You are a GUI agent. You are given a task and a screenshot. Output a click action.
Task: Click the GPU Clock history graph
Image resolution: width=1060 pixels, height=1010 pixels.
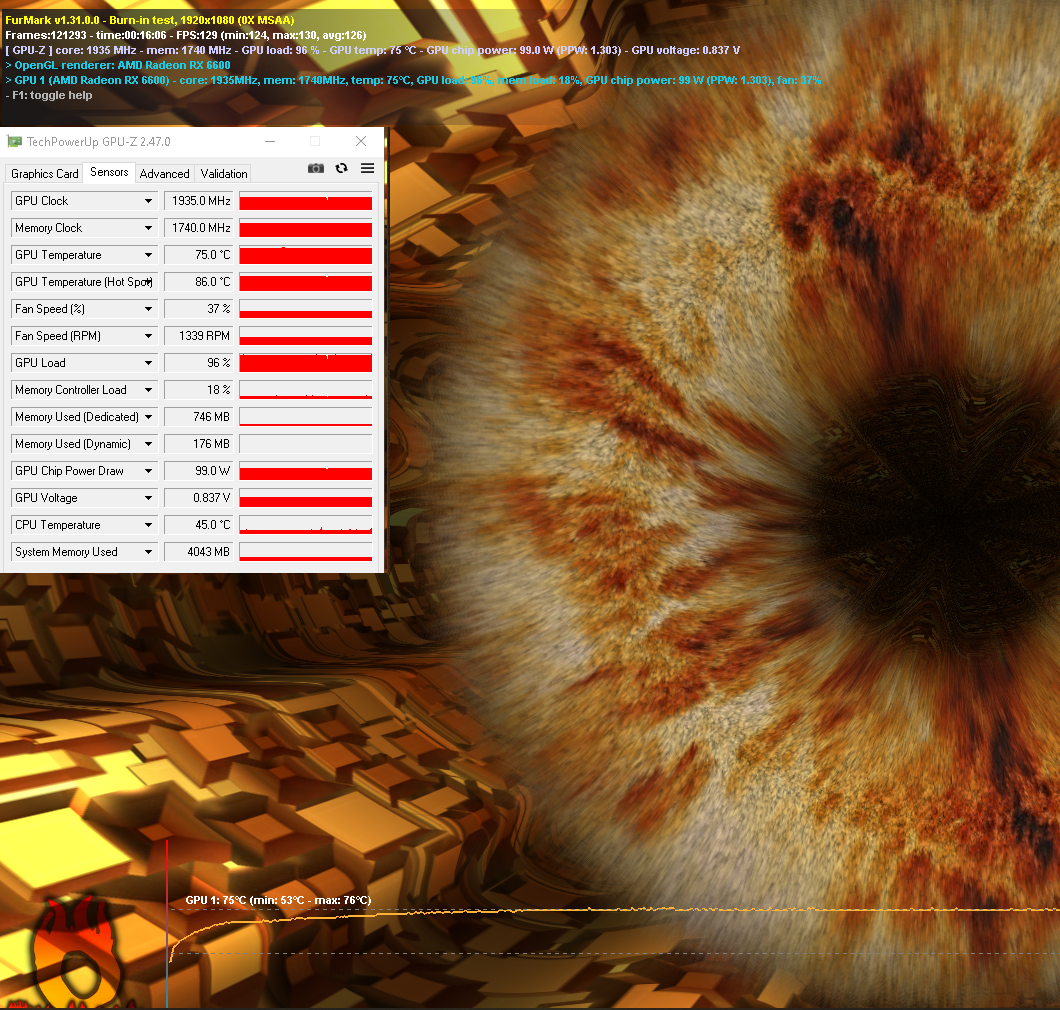[x=306, y=201]
